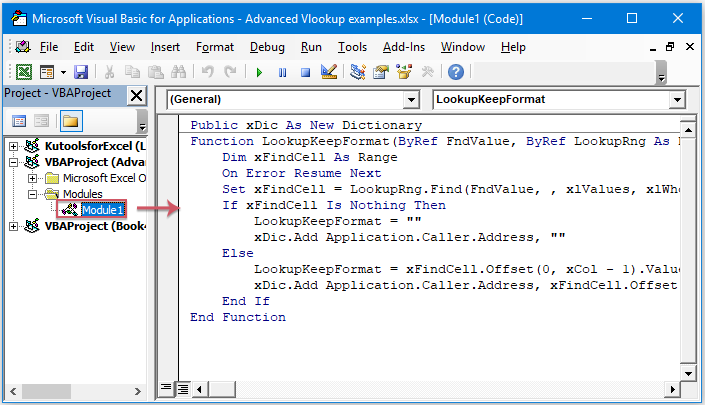Viewport: 705px width, 405px height.
Task: Click the Properties Window toolbar icon
Action: click(x=381, y=72)
